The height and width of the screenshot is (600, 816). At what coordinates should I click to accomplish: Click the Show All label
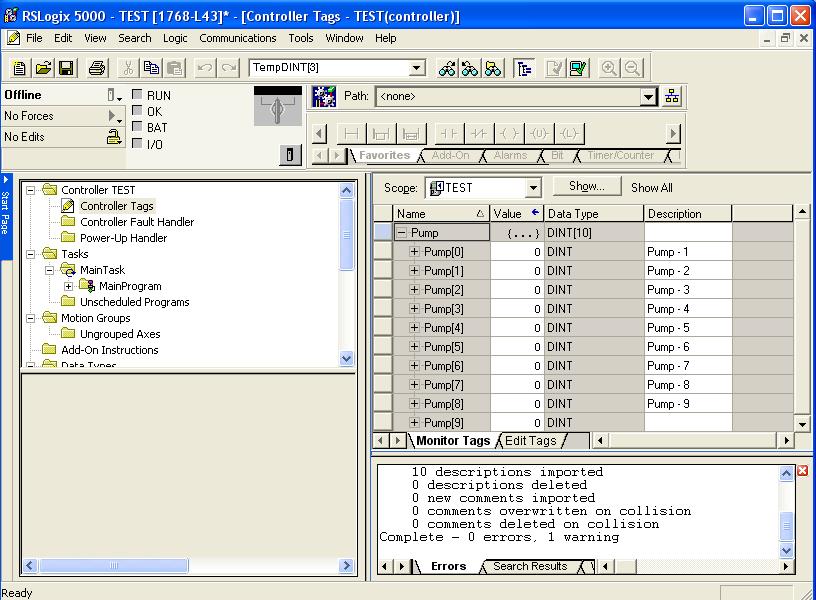pos(652,187)
